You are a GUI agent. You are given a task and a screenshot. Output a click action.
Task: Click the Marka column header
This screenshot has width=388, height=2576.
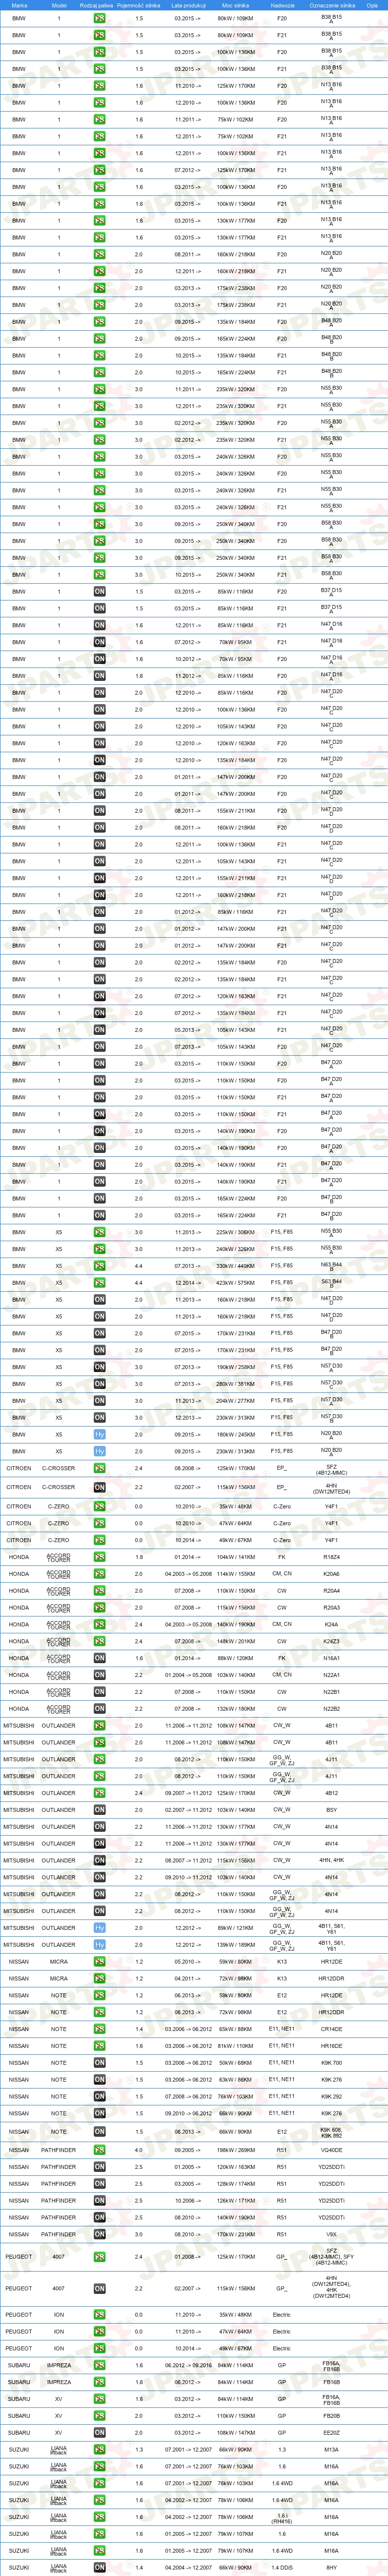(19, 5)
